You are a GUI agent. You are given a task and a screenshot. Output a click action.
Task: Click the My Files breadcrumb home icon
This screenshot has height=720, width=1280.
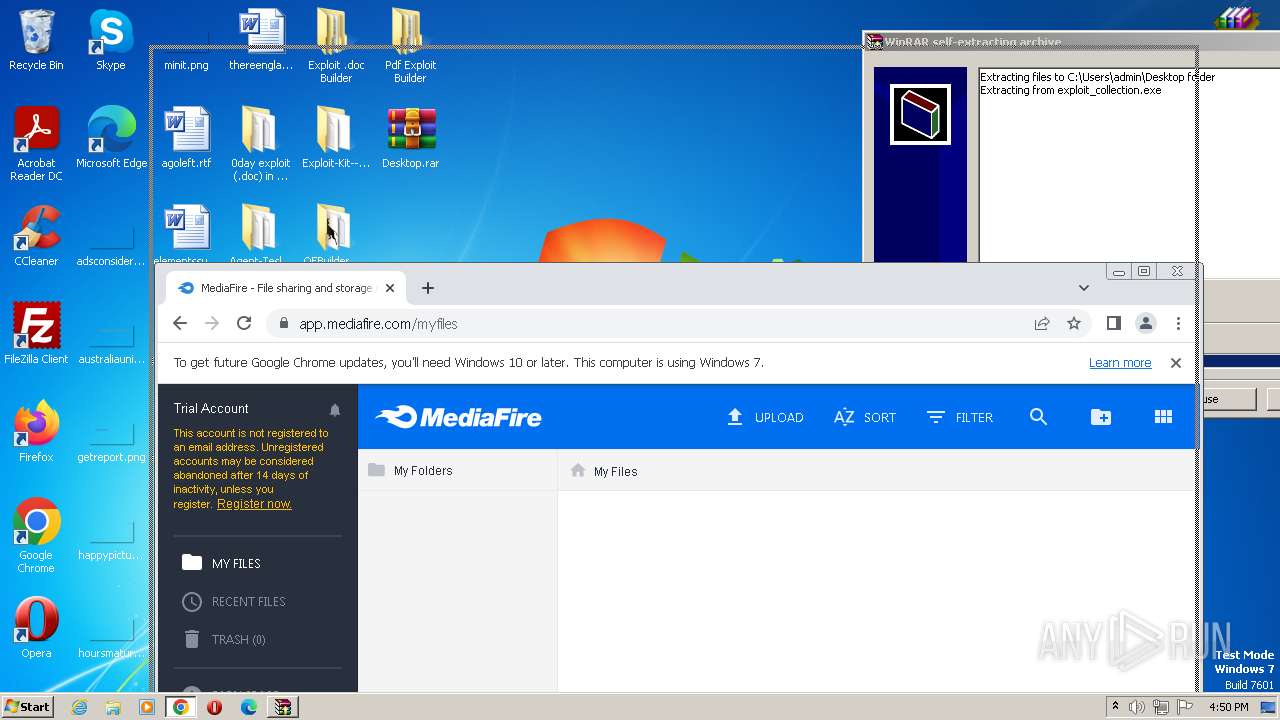point(578,470)
